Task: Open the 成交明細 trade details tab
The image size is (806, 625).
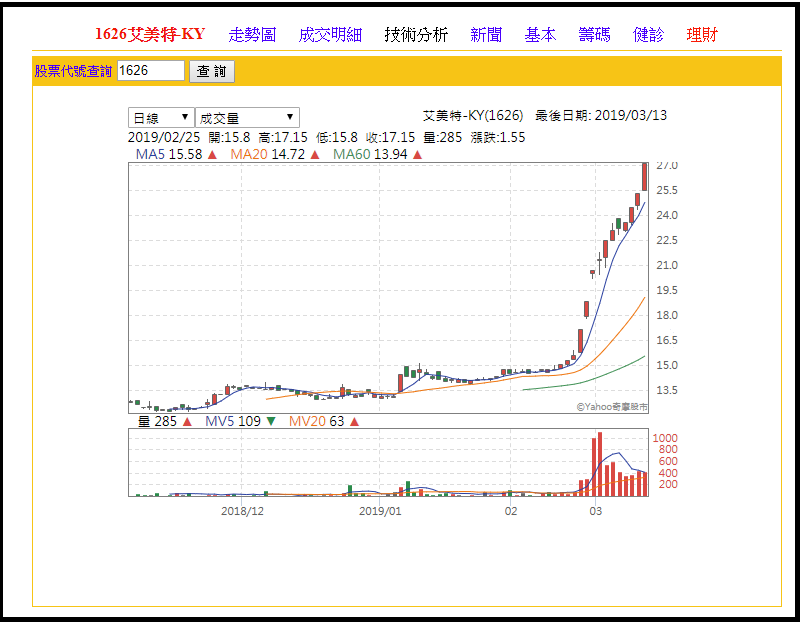Action: click(330, 35)
